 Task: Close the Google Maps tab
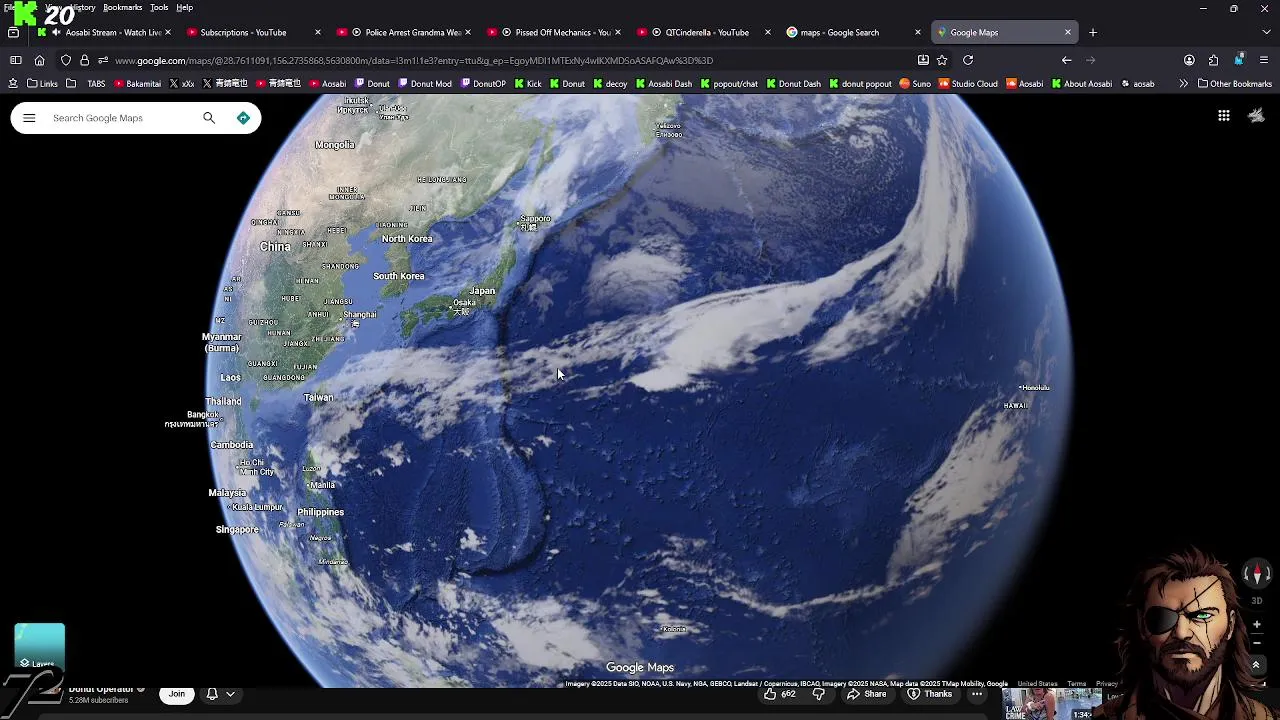click(x=1067, y=32)
